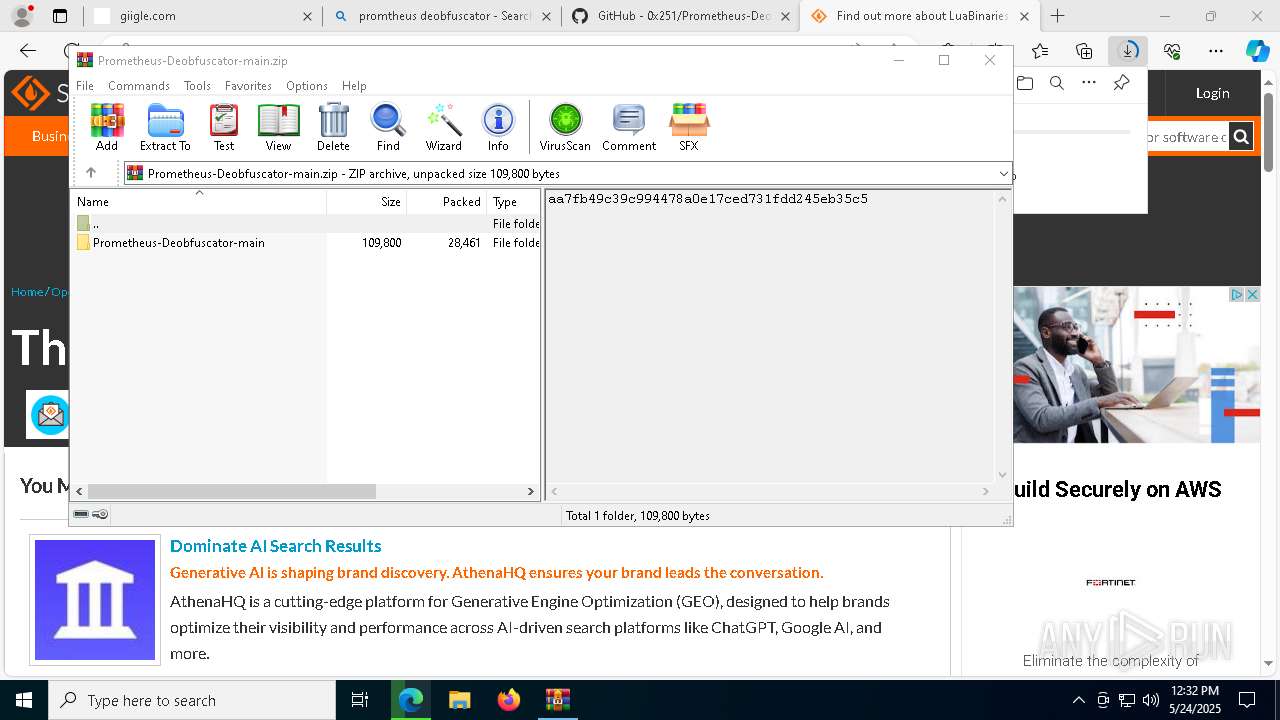Sort by the Type column header
The width and height of the screenshot is (1280, 720).
click(x=514, y=201)
